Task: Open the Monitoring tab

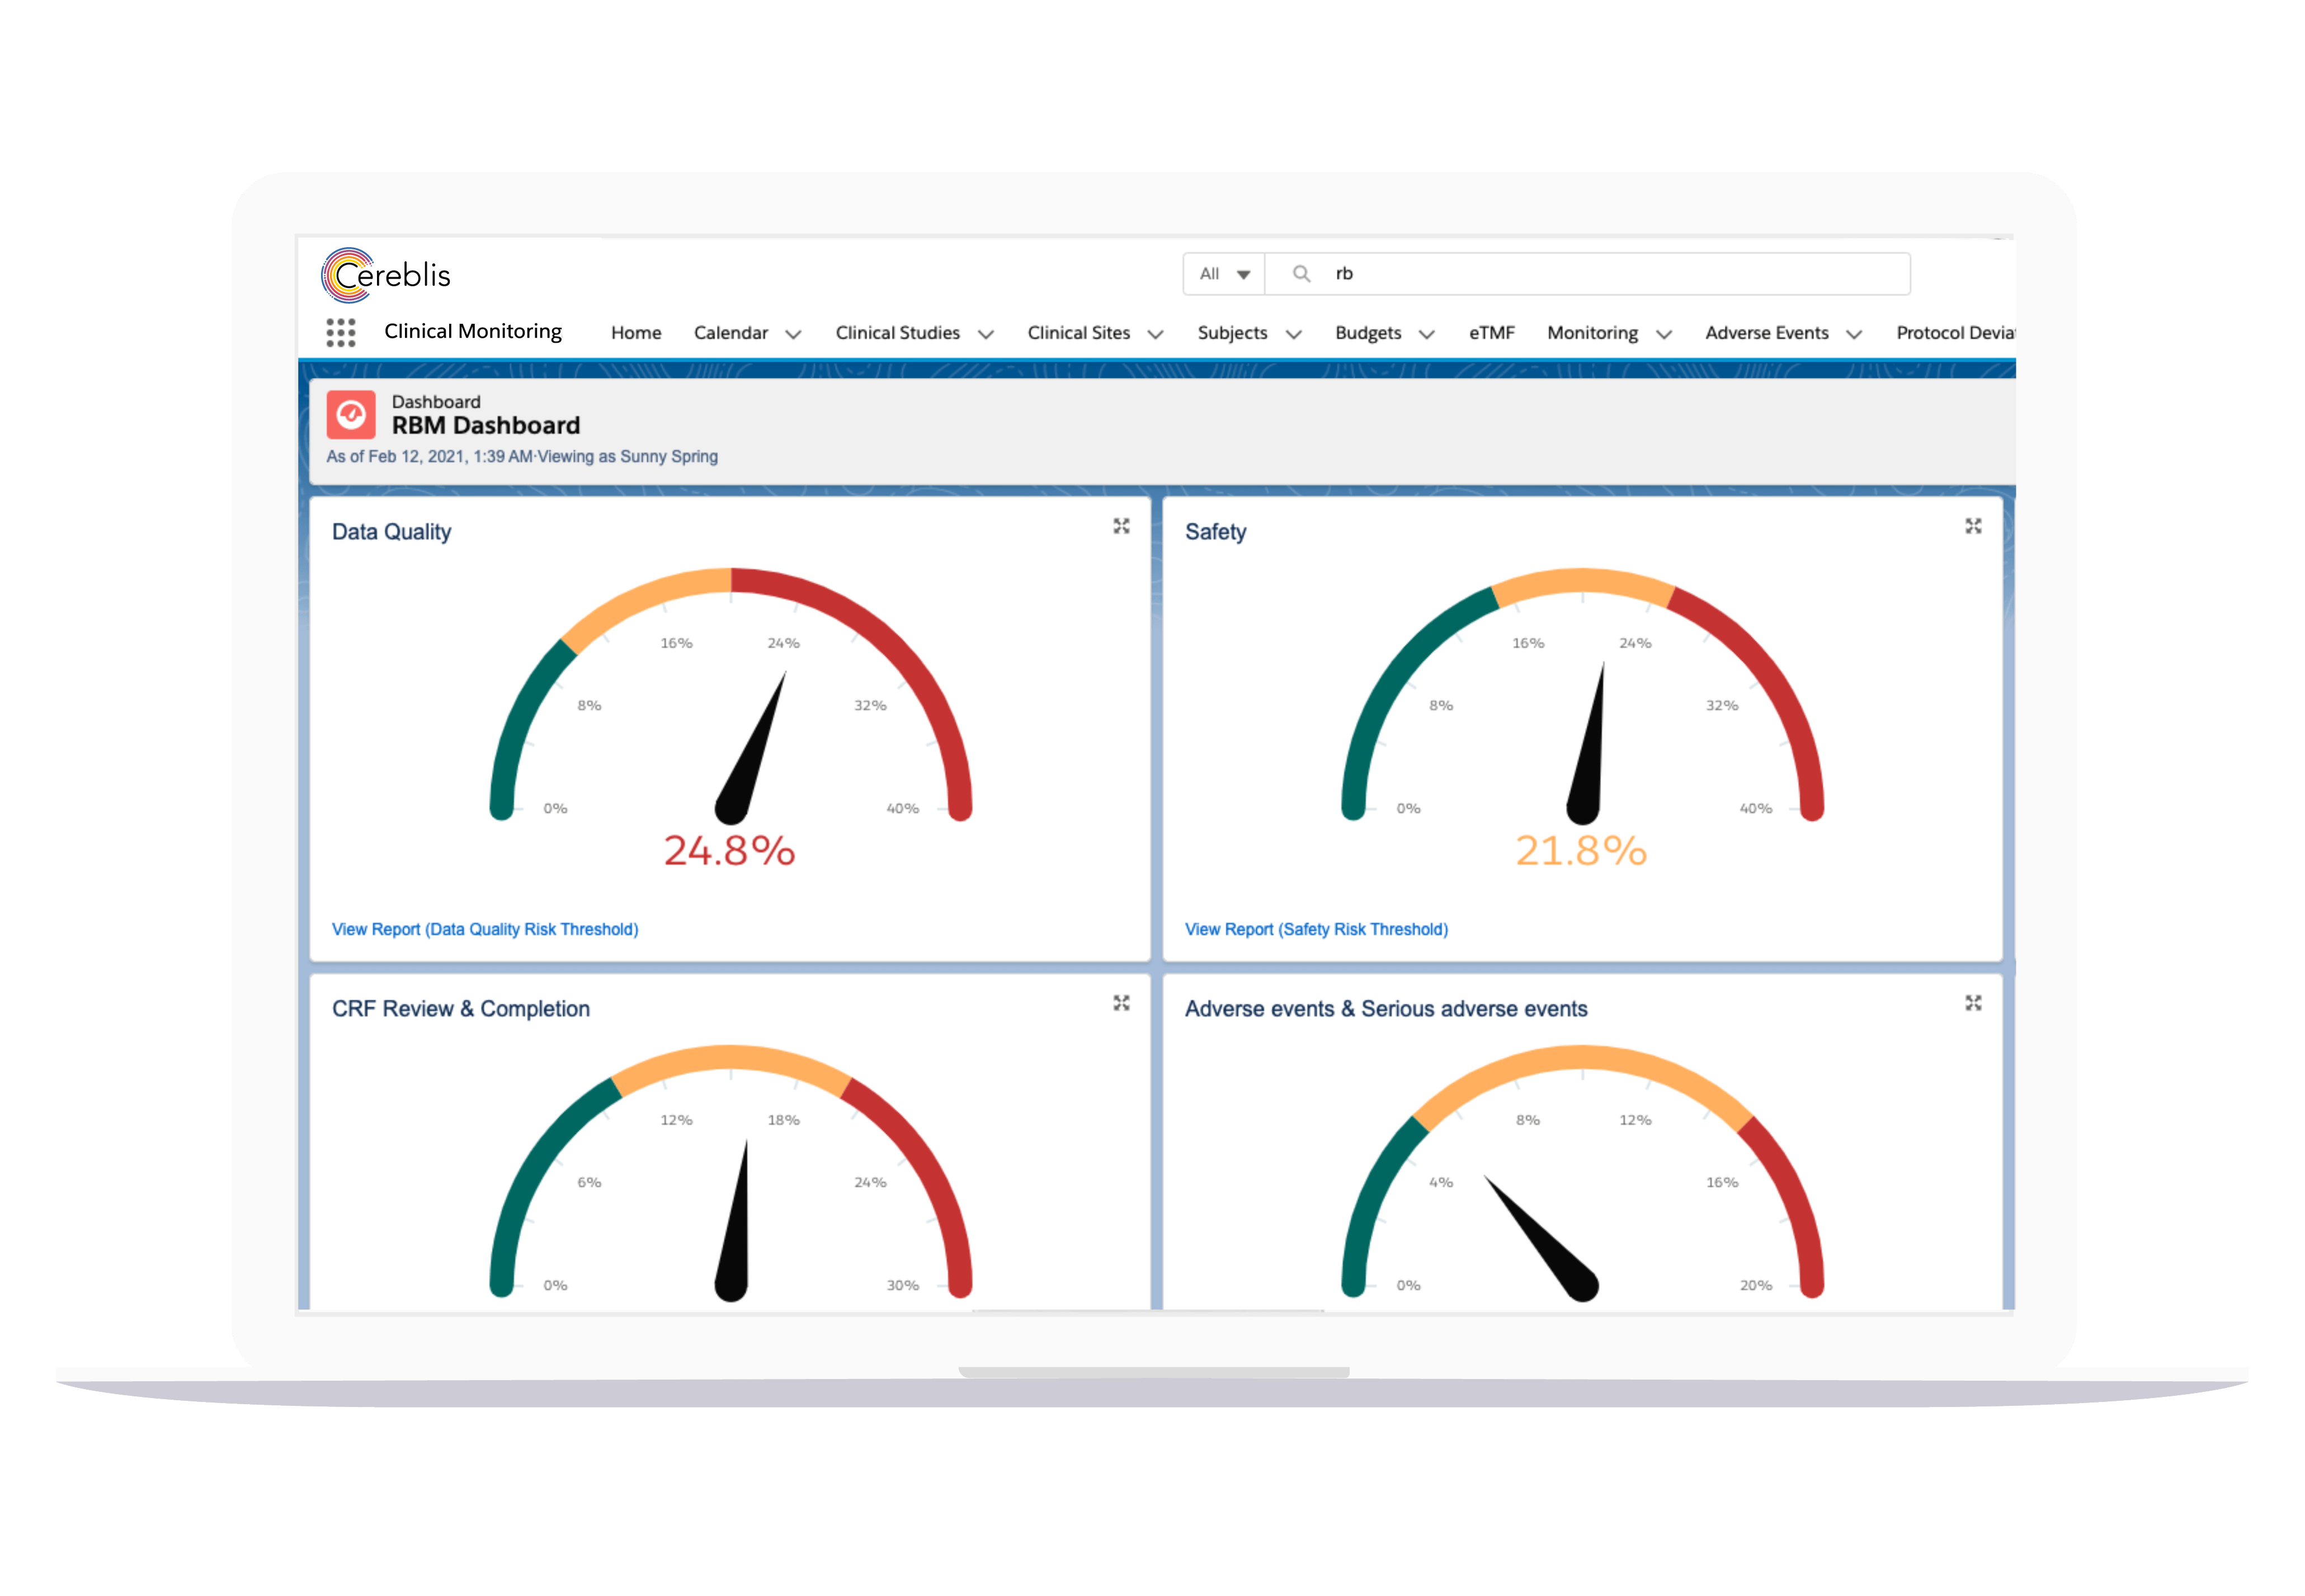Action: (x=1592, y=333)
